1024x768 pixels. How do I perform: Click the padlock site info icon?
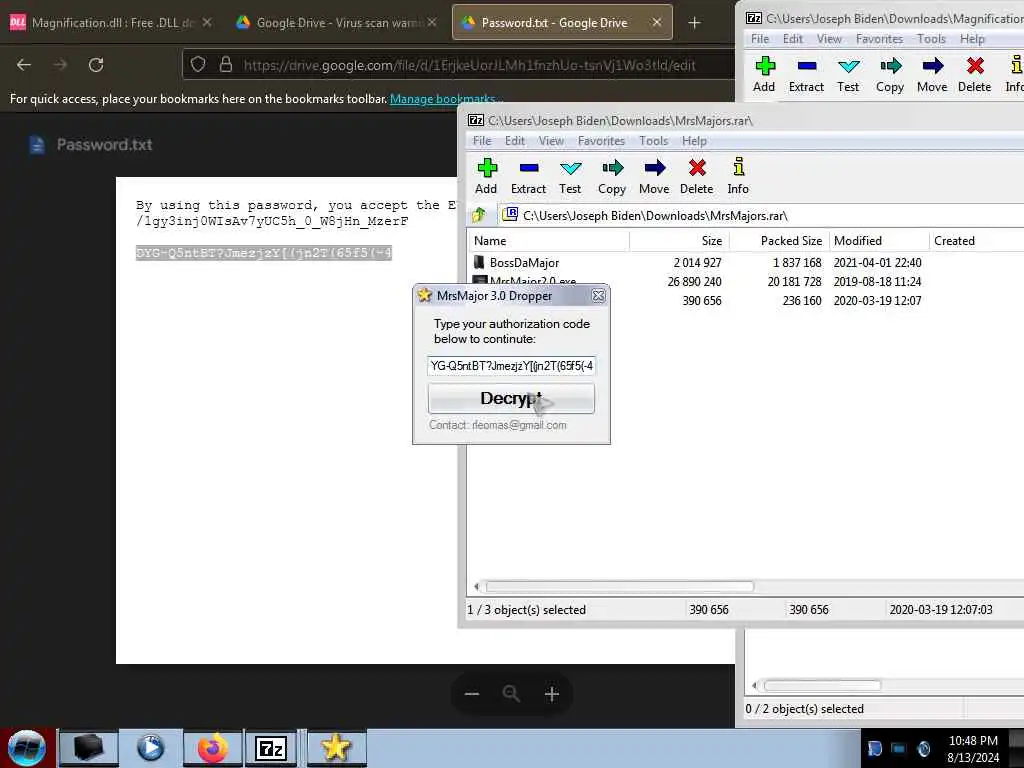coord(226,65)
